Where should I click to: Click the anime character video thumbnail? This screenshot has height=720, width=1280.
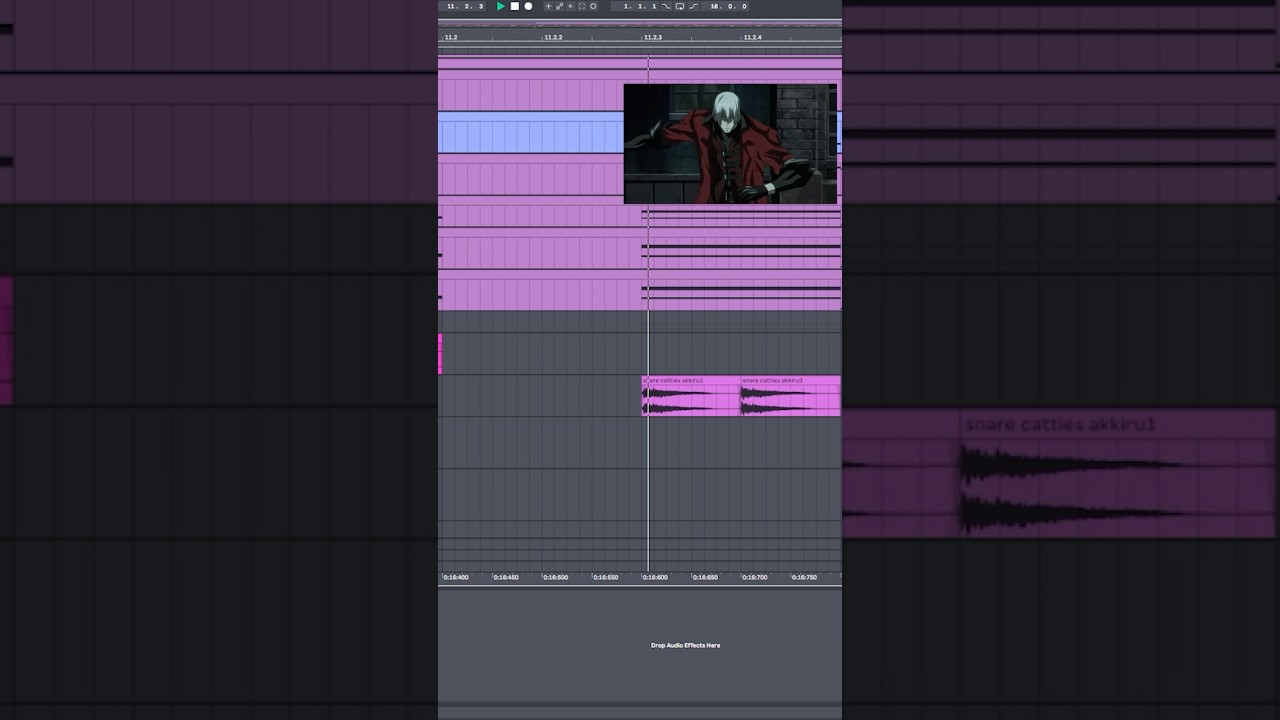pyautogui.click(x=730, y=144)
